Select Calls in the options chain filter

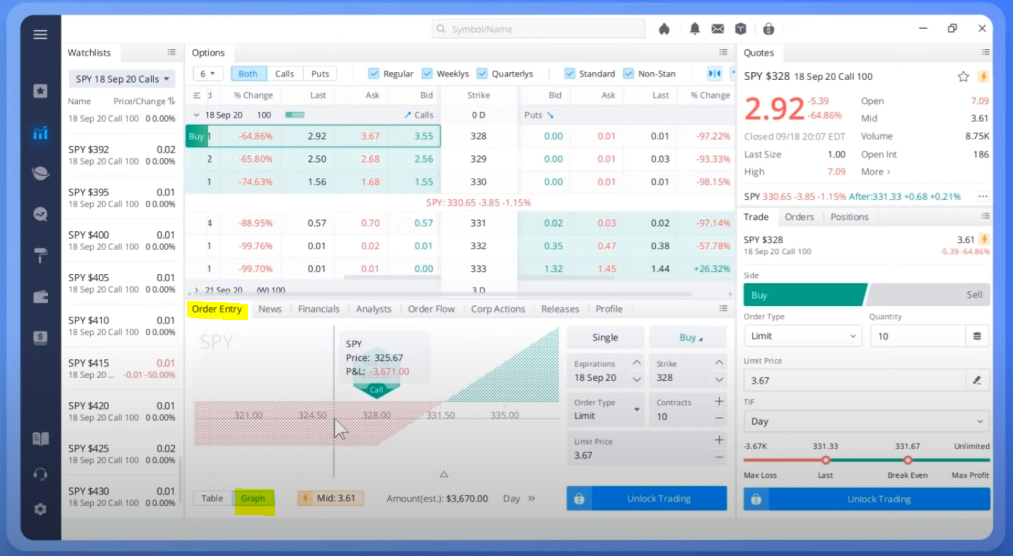pos(284,74)
